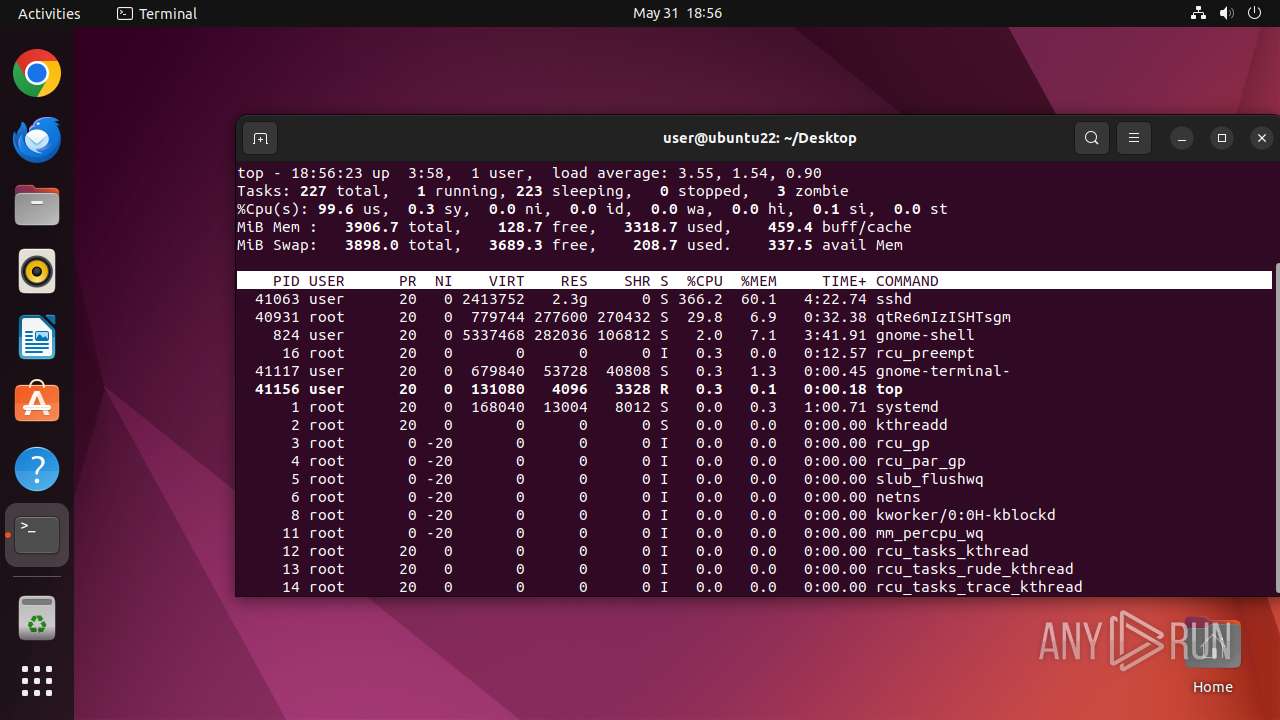Screen dimensions: 1280x720
Task: Click the rcu_tasks_trace_kthread row
Action: click(x=754, y=587)
